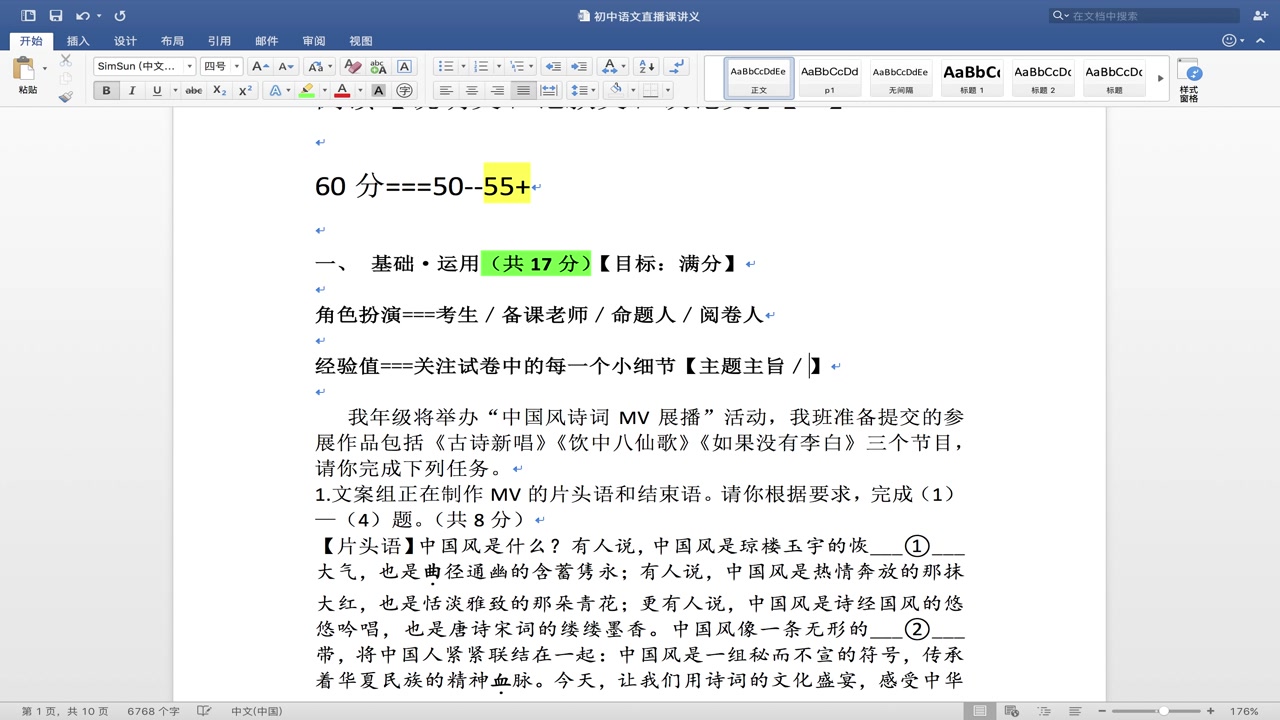
Task: Toggle Italic formatting
Action: pos(132,90)
